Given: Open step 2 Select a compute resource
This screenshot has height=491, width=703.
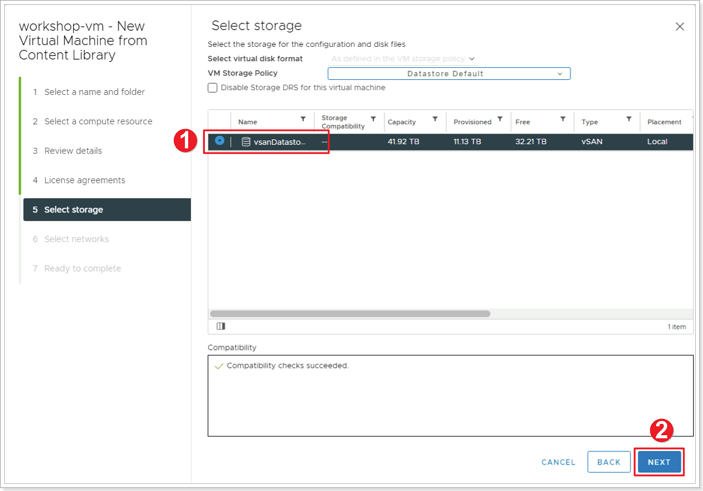Looking at the screenshot, I should pos(98,122).
